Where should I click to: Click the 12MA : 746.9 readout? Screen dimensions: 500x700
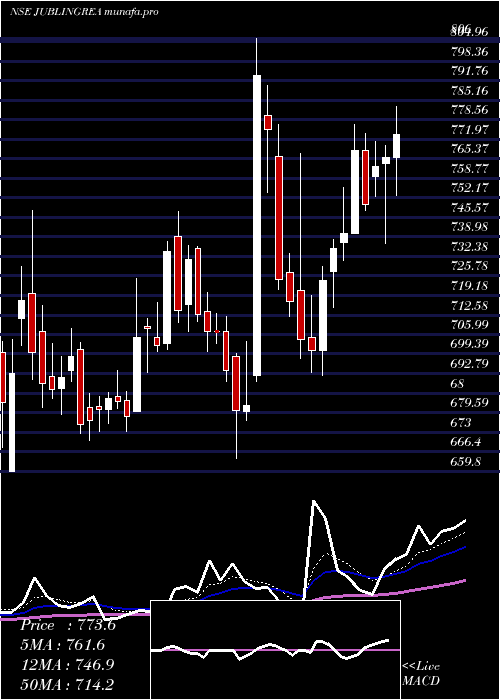point(67,664)
